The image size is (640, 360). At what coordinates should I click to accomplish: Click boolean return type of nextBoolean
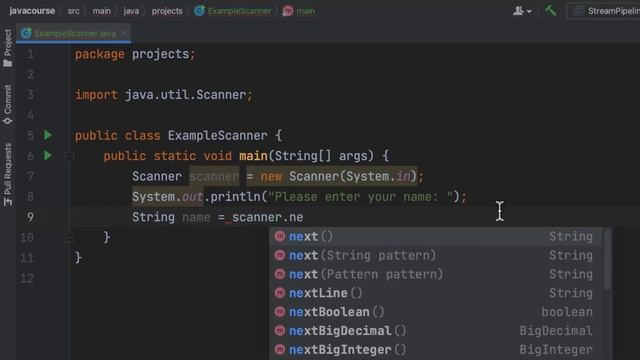point(567,312)
